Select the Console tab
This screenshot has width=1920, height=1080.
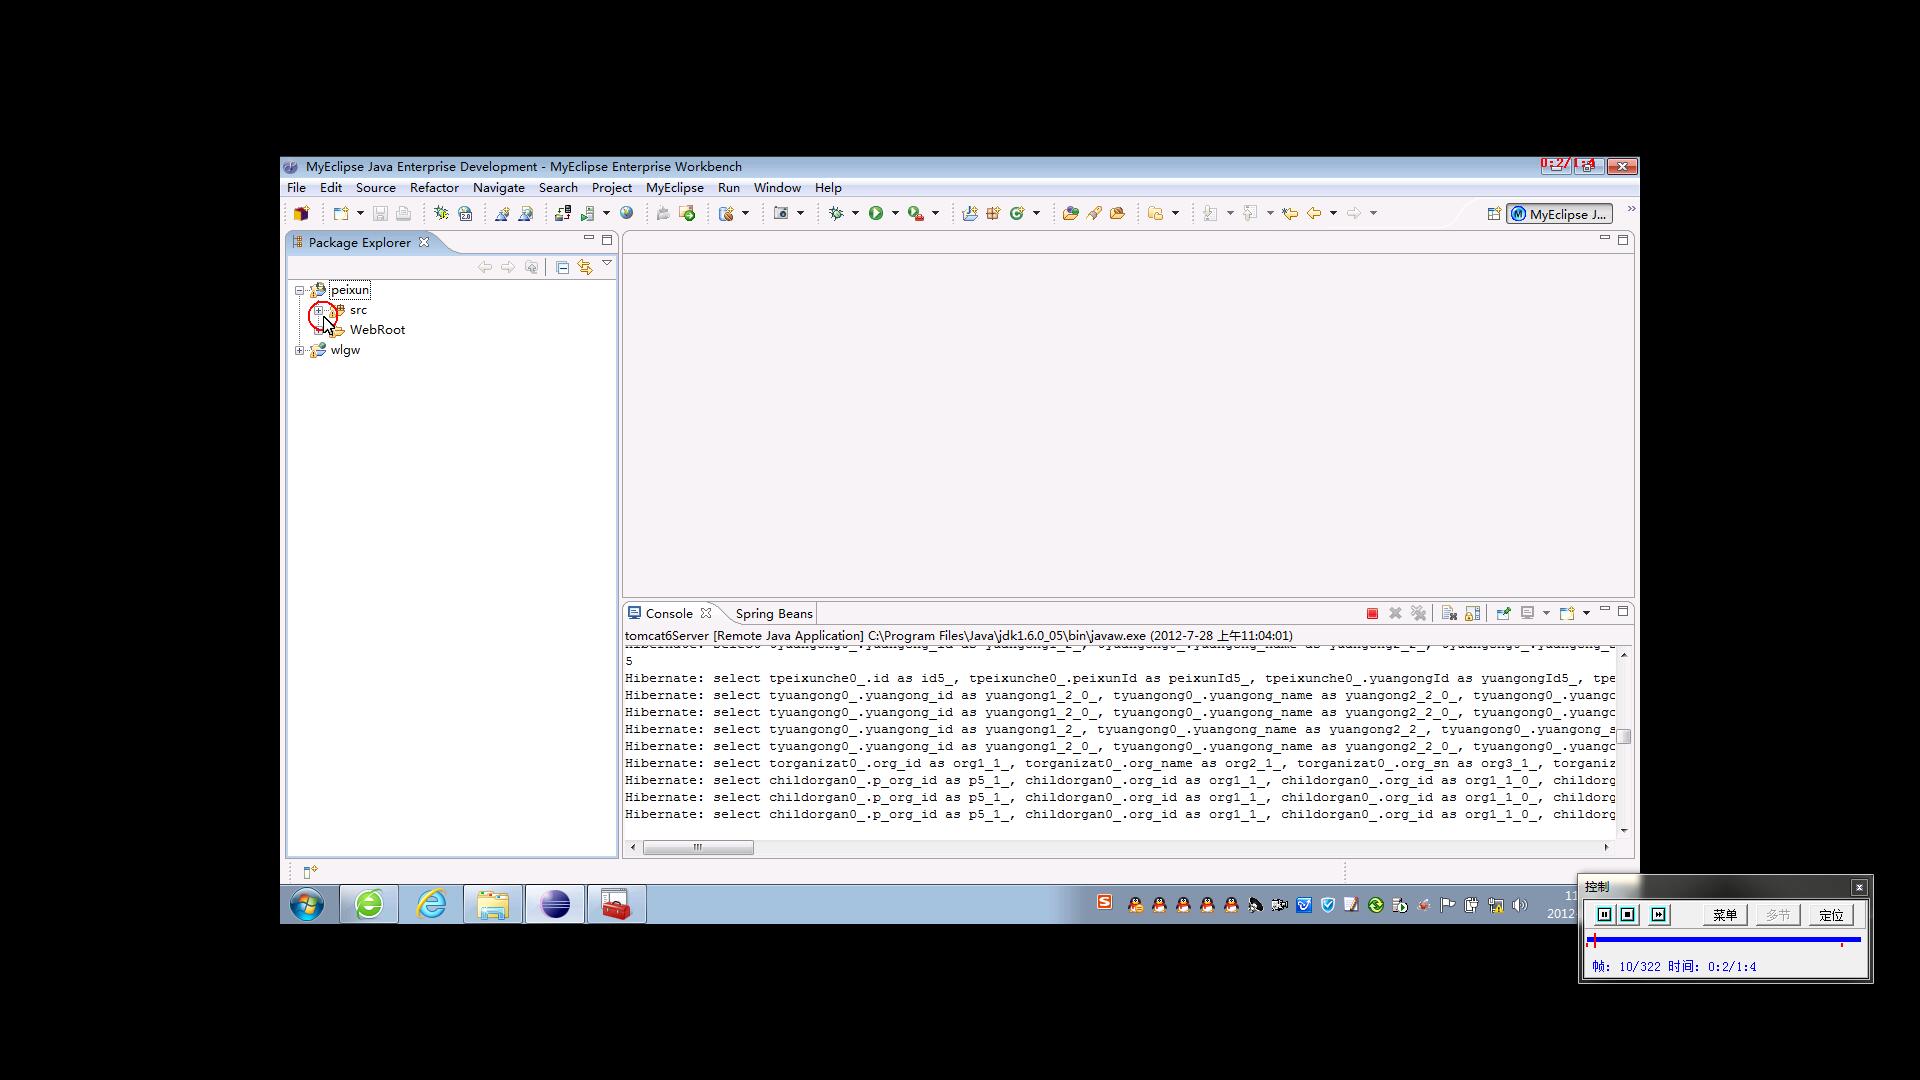669,614
